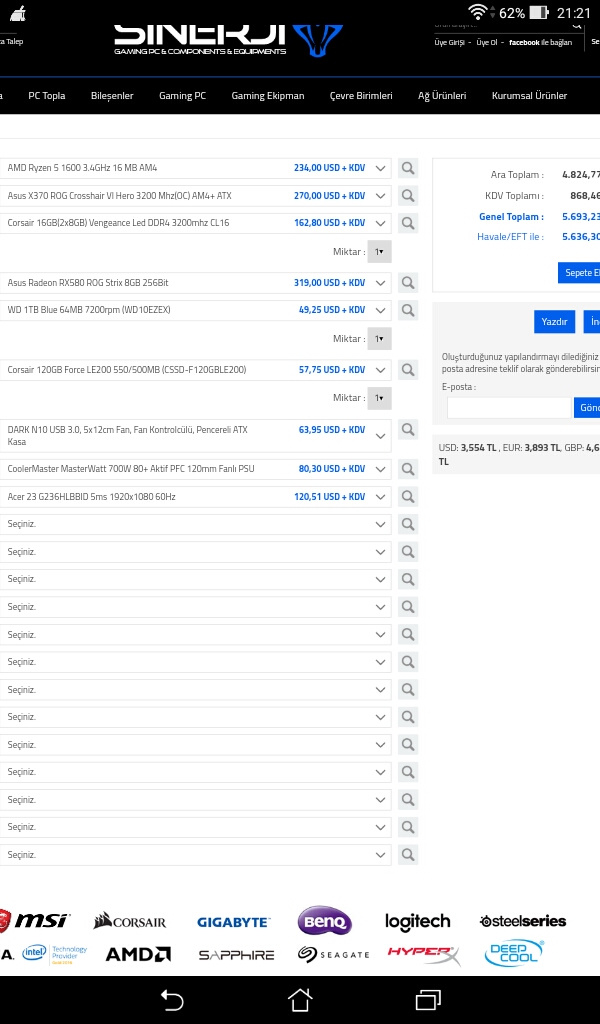Click the SteelSeries brand logo
This screenshot has width=600, height=1024.
523,921
